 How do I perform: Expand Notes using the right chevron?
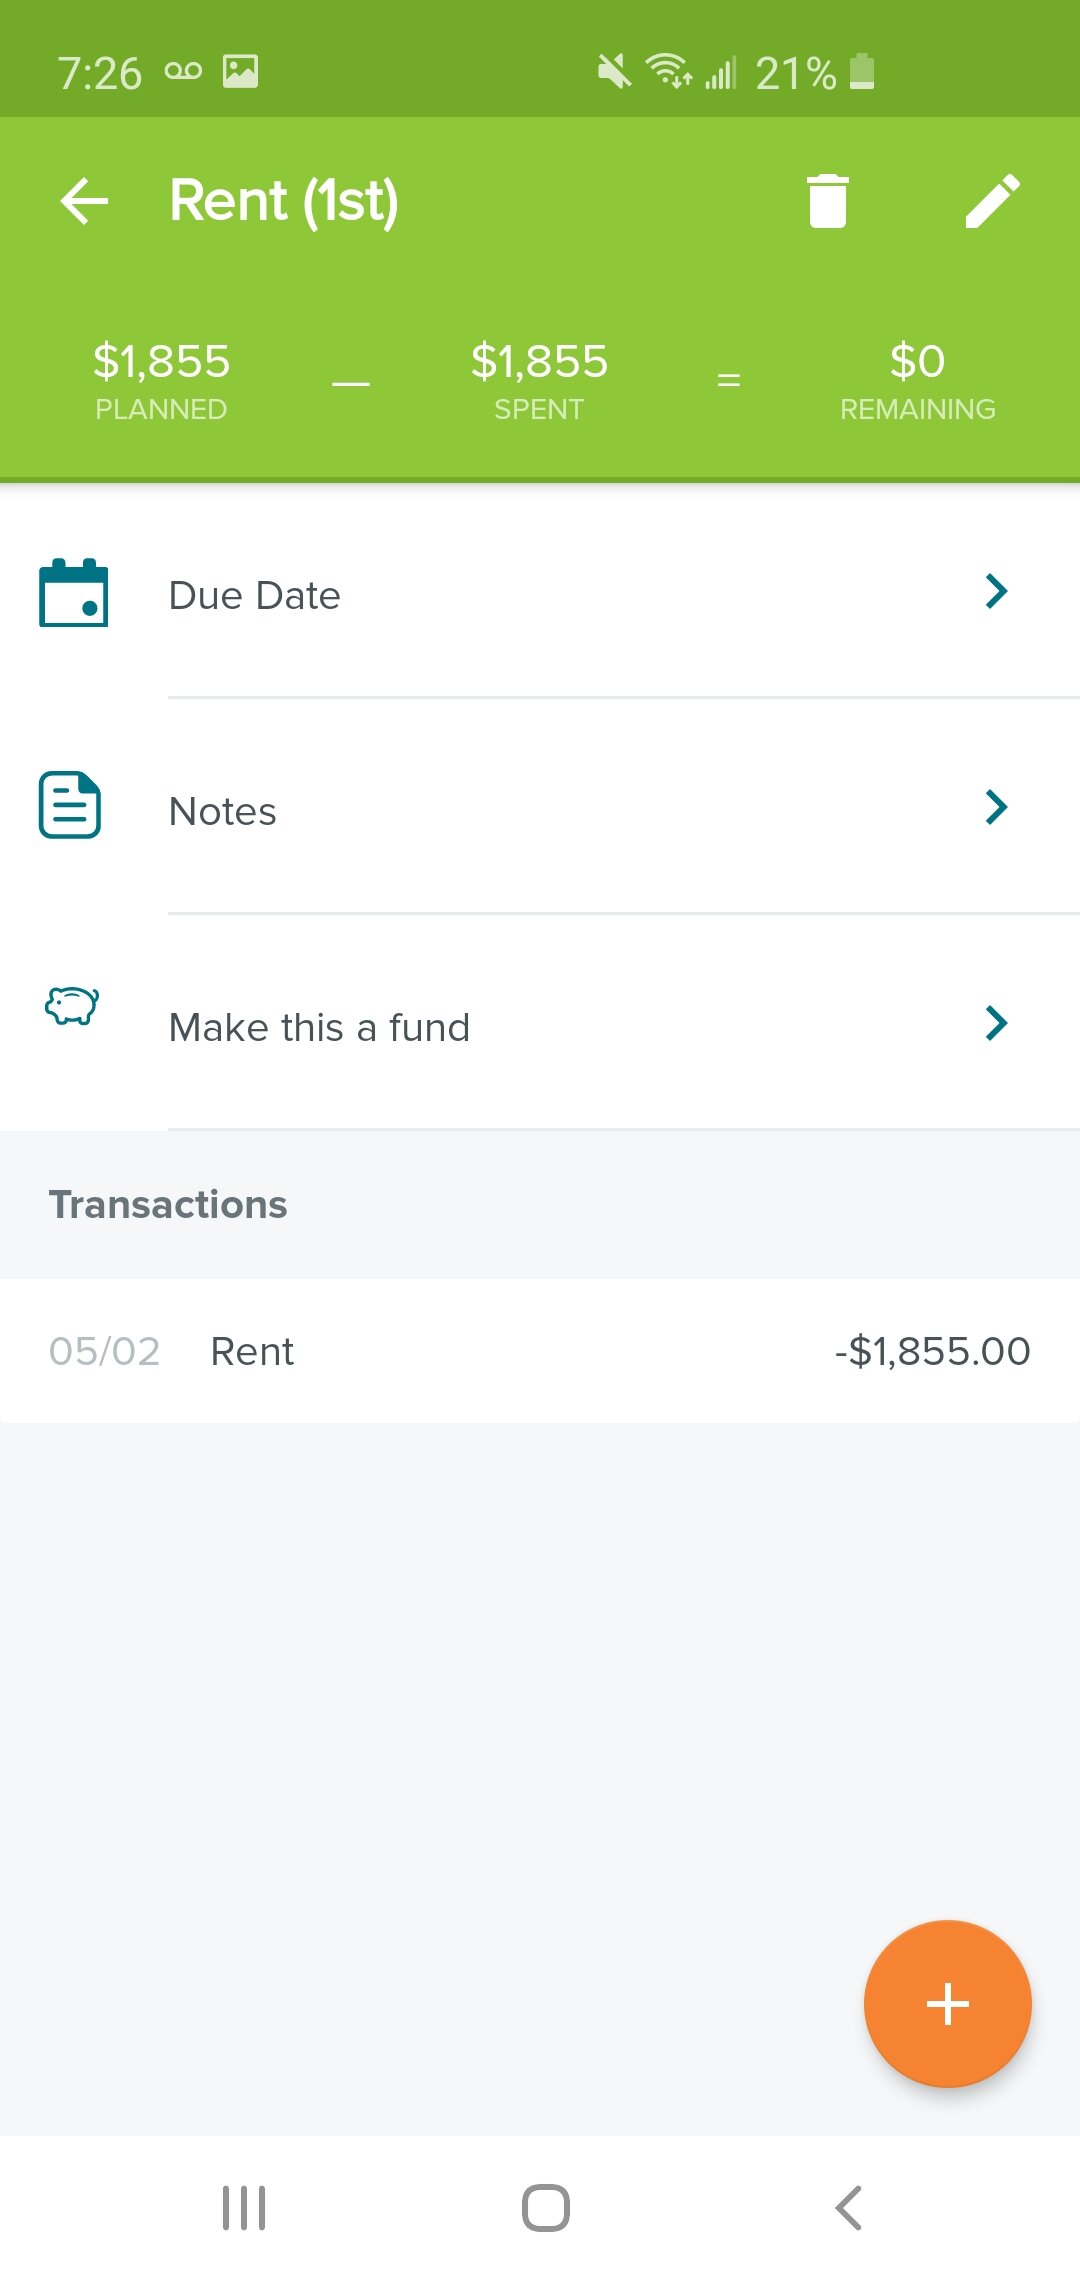point(996,807)
